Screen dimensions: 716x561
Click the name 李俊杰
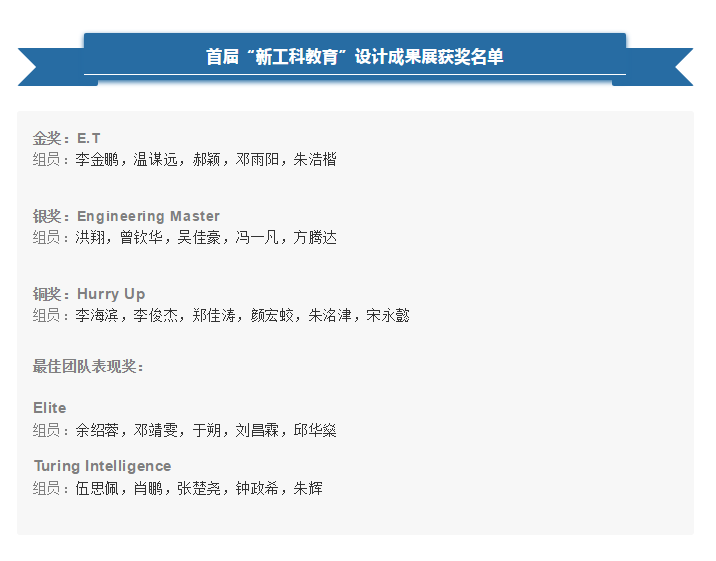(x=155, y=315)
